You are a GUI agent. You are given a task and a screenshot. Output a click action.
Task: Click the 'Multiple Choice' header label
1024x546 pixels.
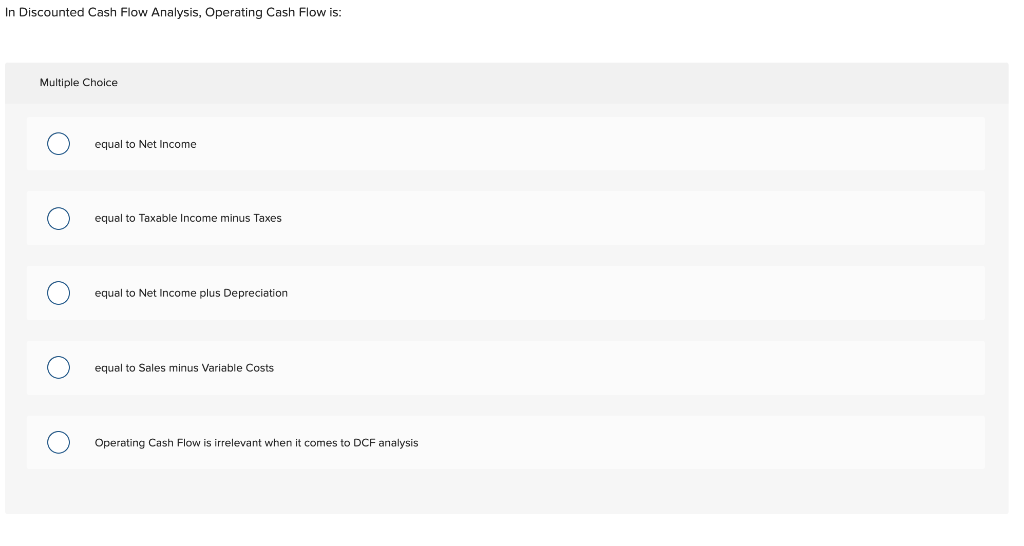[78, 82]
